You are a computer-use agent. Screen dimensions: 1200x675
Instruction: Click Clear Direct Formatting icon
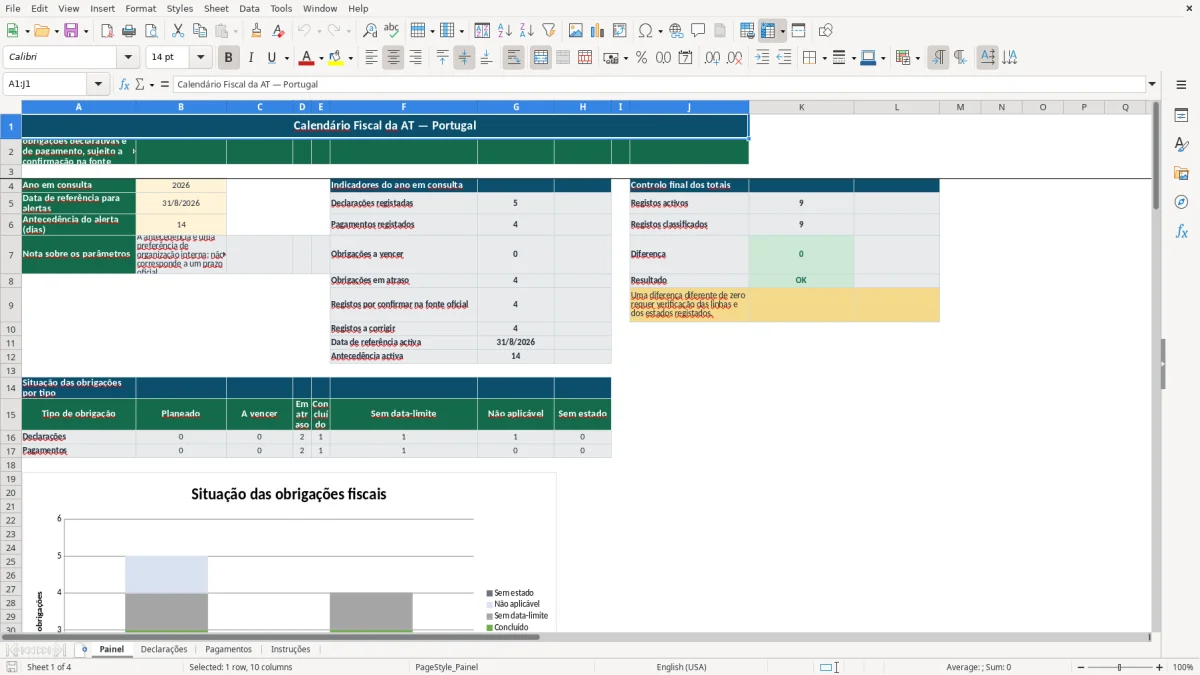[x=278, y=31]
